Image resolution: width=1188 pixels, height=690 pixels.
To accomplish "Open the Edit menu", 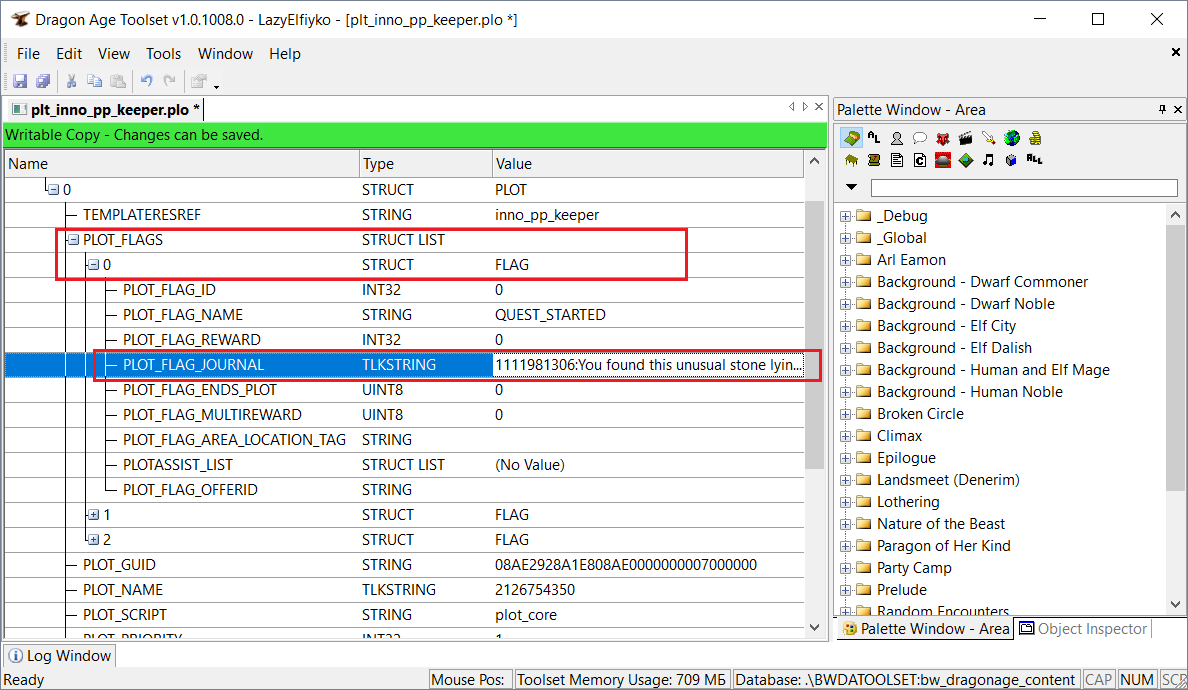I will pyautogui.click(x=69, y=54).
